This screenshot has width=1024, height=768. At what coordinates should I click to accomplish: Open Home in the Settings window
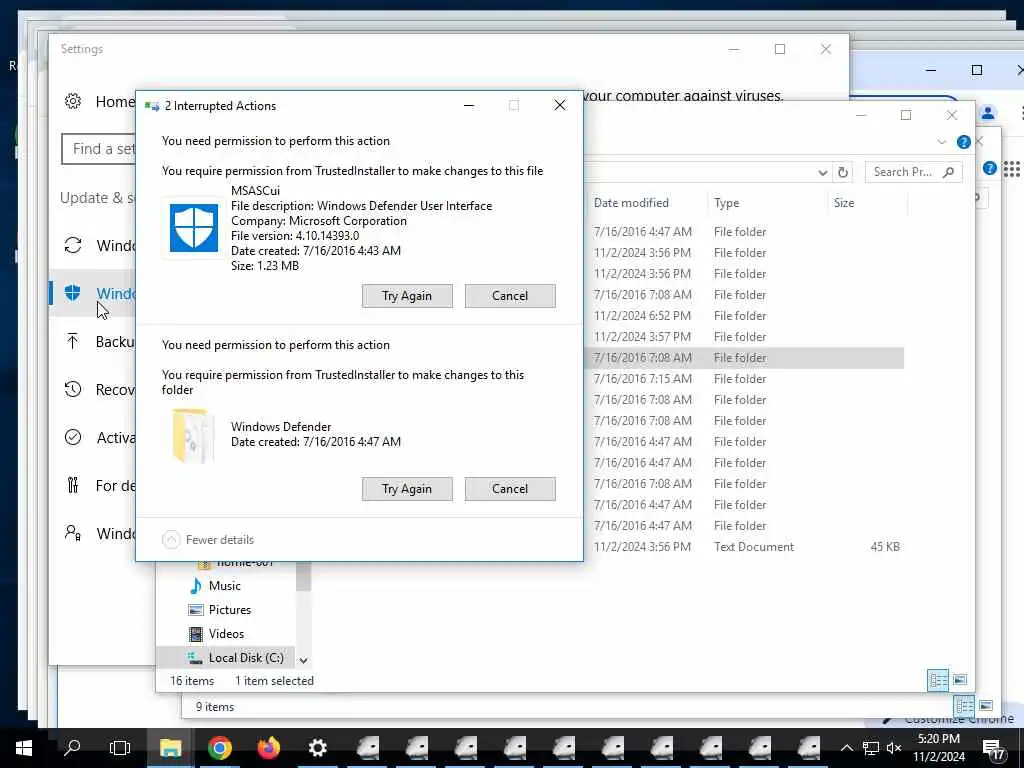[x=100, y=102]
